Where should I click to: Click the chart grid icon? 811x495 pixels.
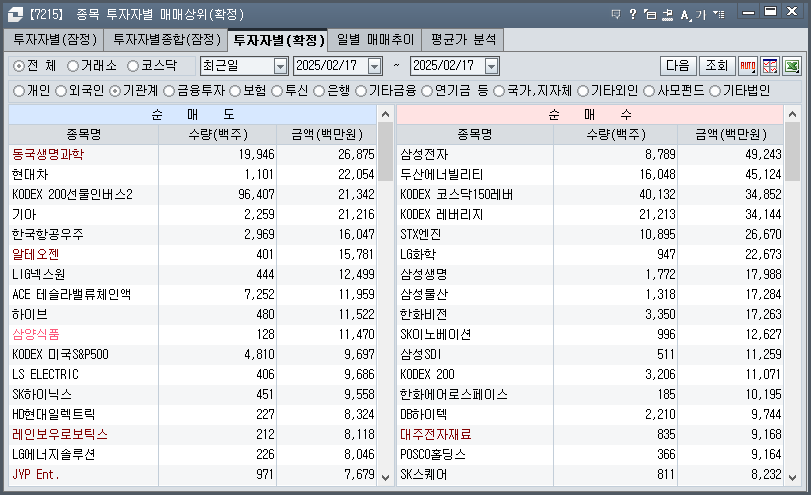click(770, 66)
